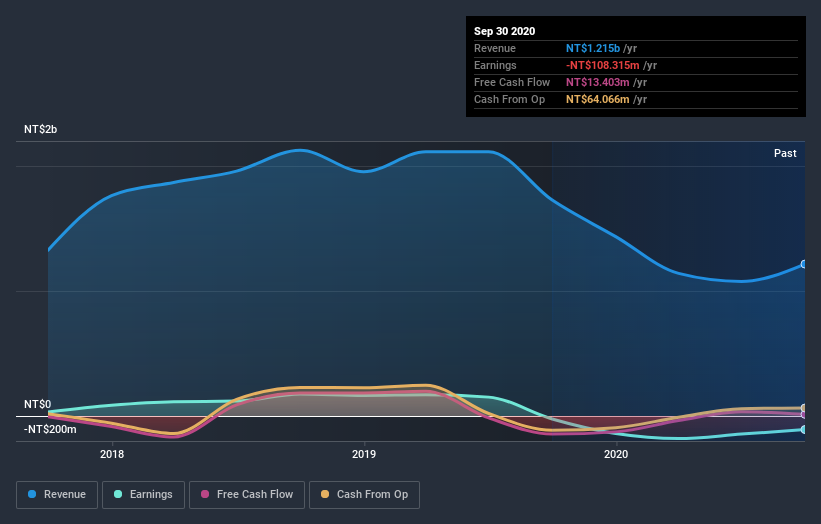Click the NT$0 y-axis label
This screenshot has width=821, height=524.
click(x=38, y=404)
